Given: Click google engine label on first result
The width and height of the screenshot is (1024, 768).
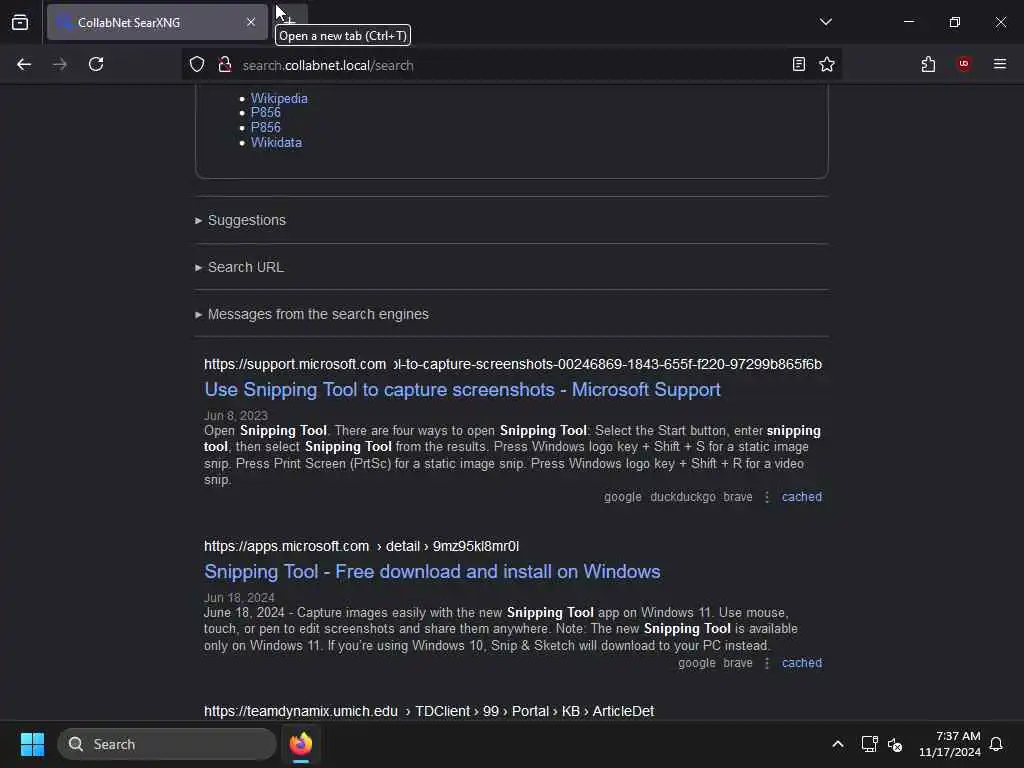Looking at the screenshot, I should click(x=622, y=497).
